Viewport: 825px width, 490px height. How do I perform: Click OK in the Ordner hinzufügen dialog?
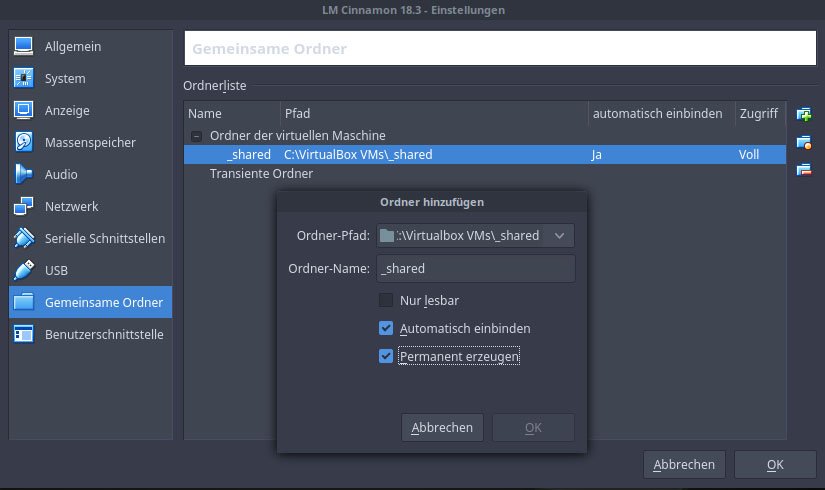point(533,427)
